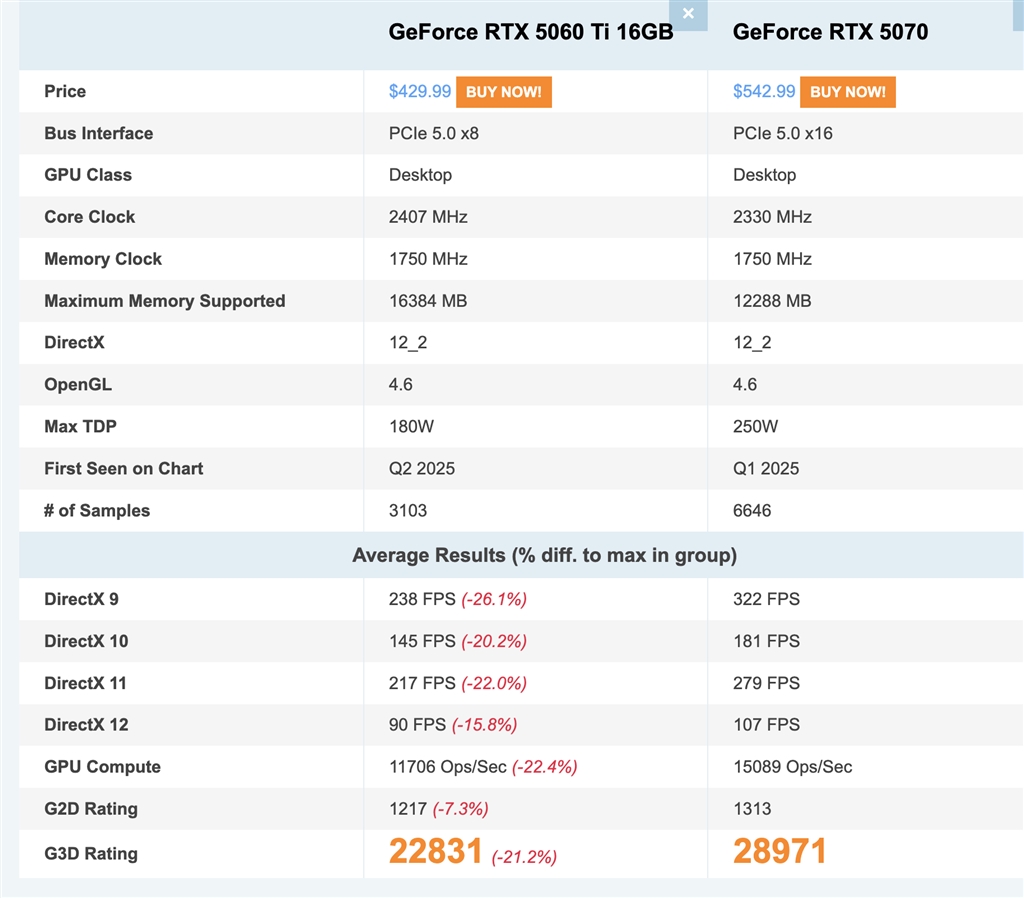Click the First Seen on Chart label
The height and width of the screenshot is (898, 1024).
[x=123, y=469]
